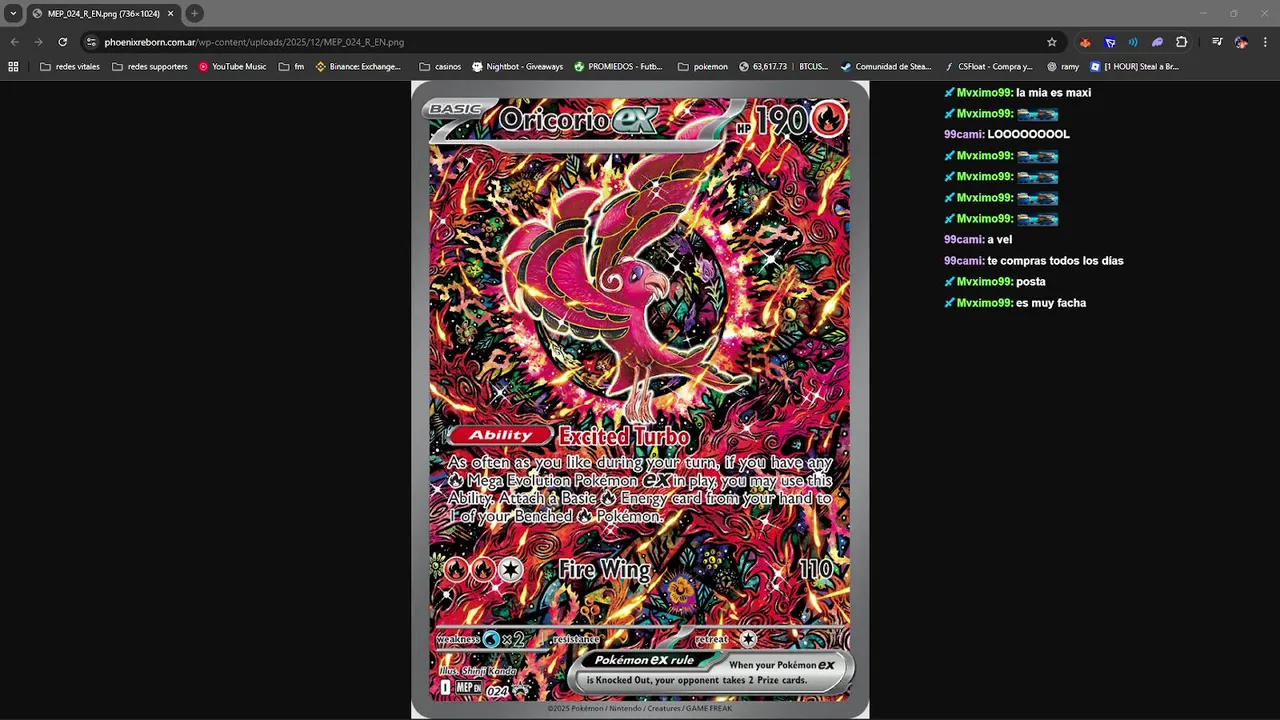Screen dimensions: 1280x720
Task: Open the tab search dropdown arrow
Action: click(13, 13)
